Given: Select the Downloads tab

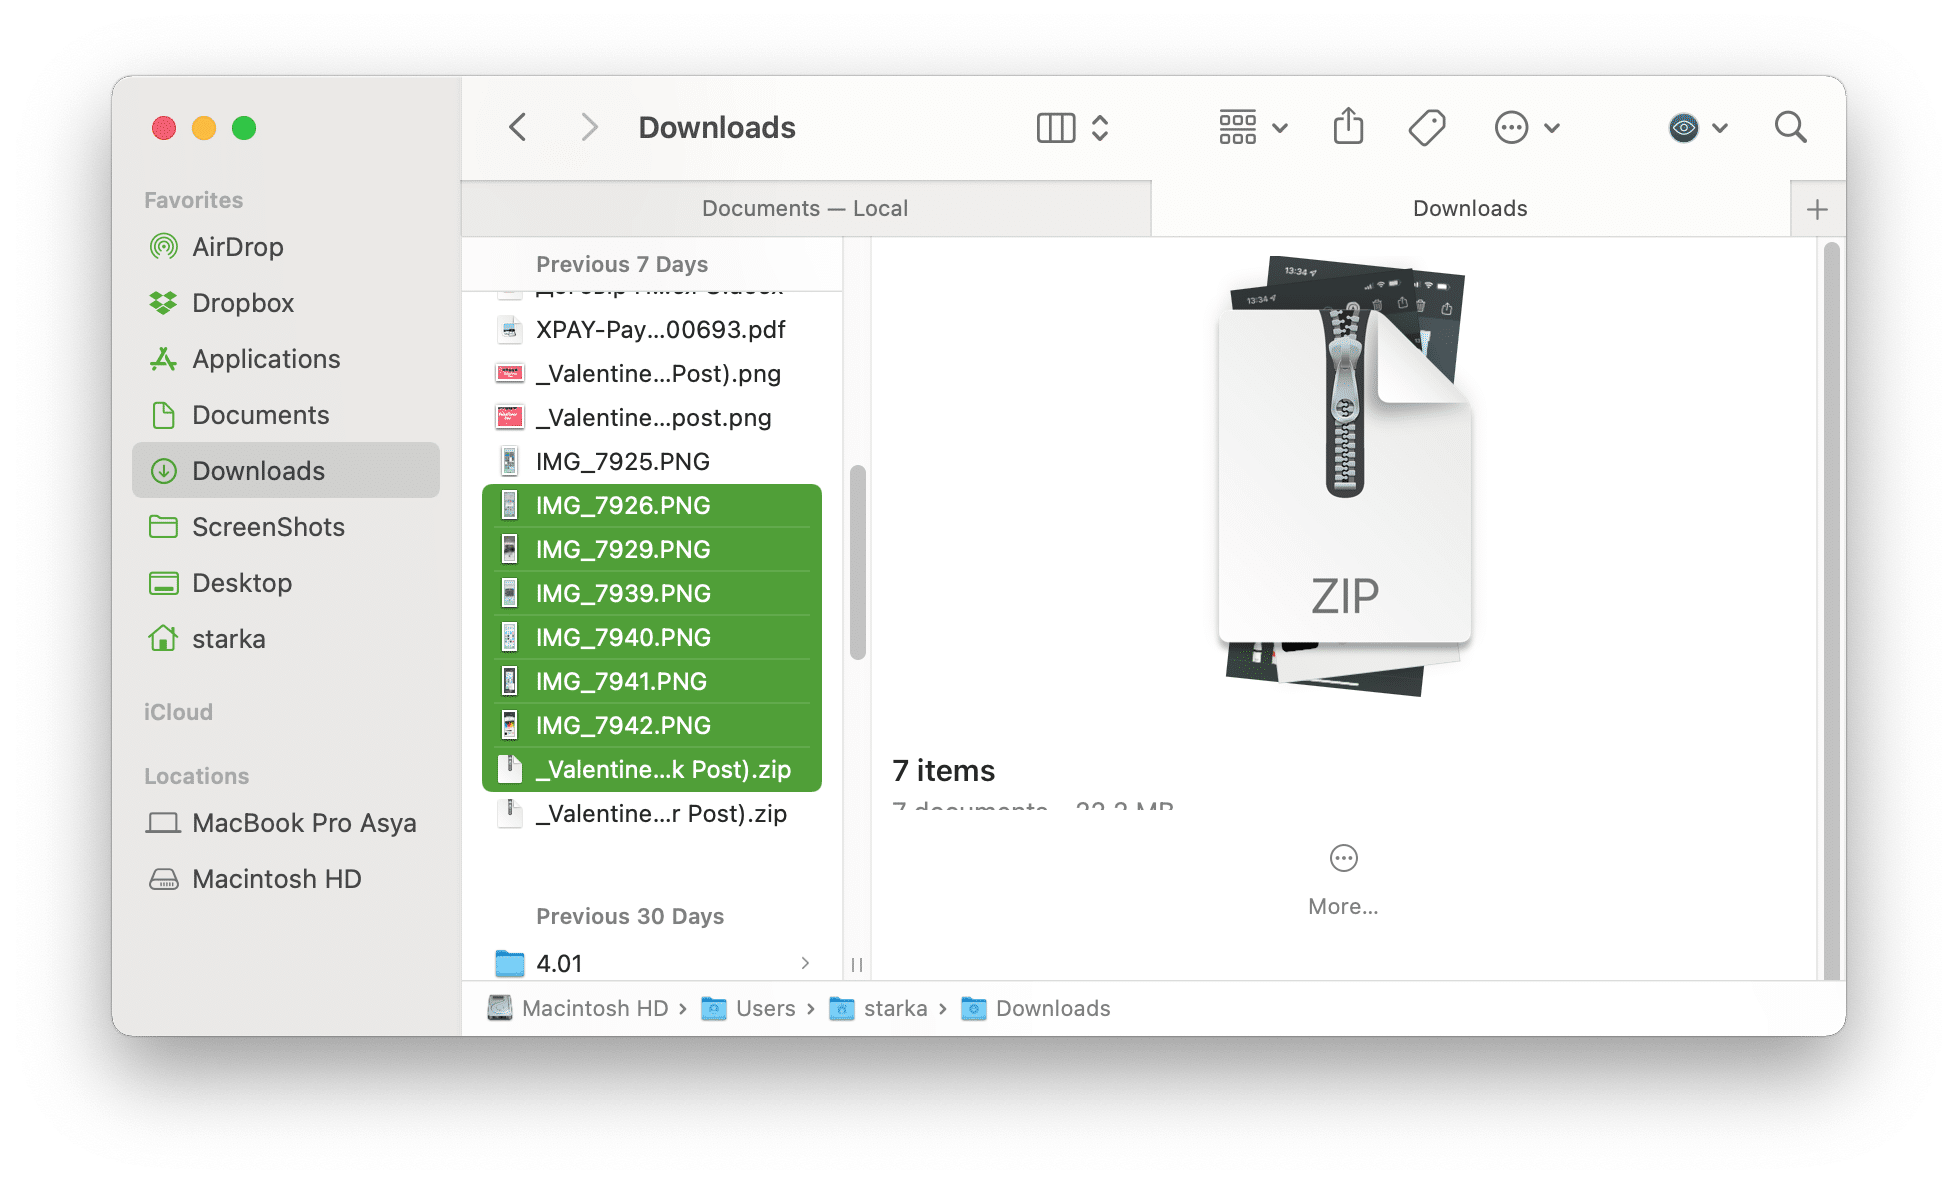Looking at the screenshot, I should pos(1470,207).
